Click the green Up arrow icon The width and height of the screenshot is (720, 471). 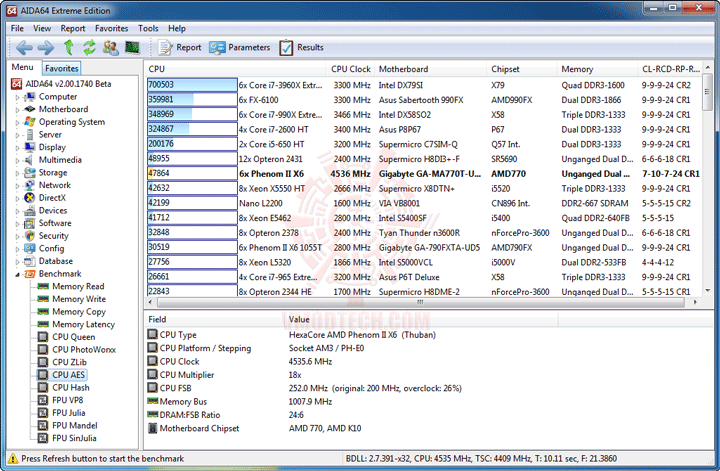click(68, 47)
